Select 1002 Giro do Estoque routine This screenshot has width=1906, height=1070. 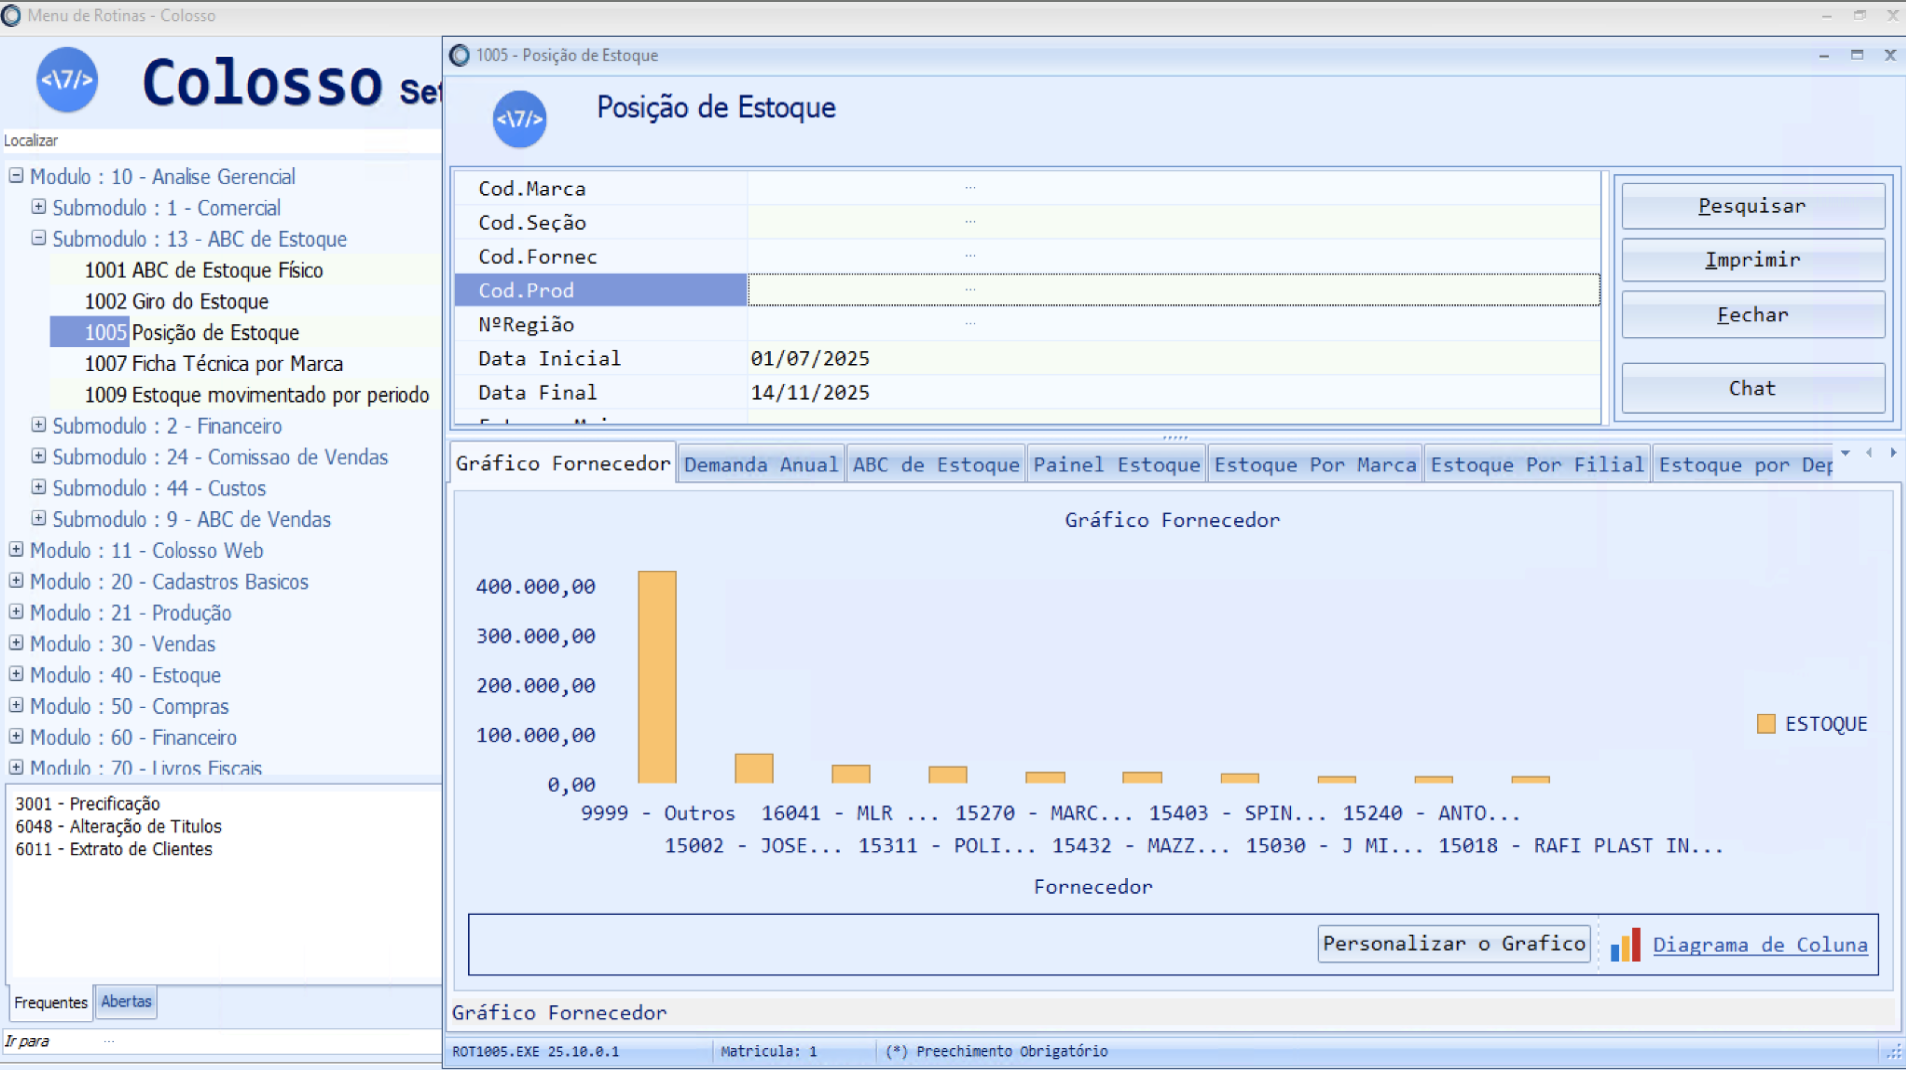tap(176, 301)
